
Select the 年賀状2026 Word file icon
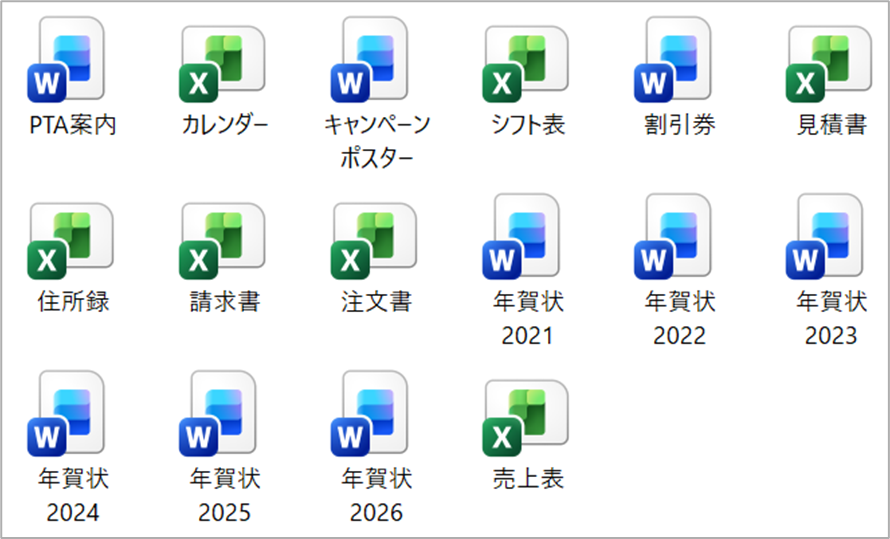pos(375,416)
